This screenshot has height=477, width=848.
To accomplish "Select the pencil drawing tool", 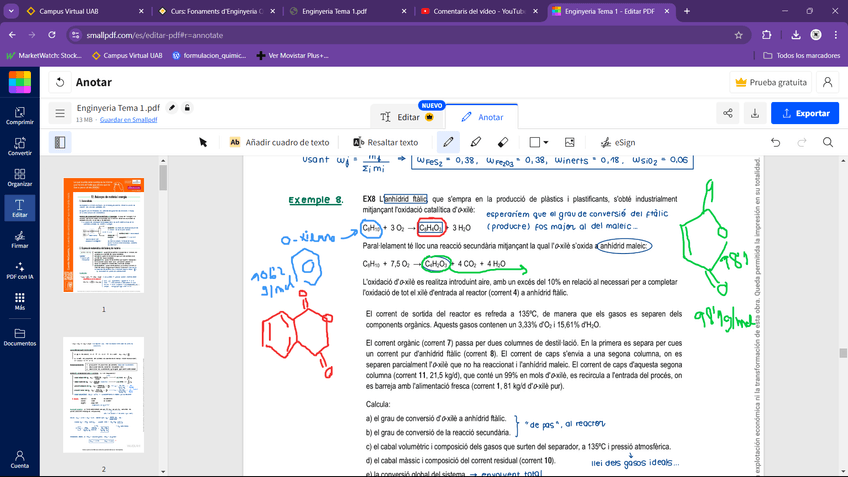I will click(x=448, y=142).
